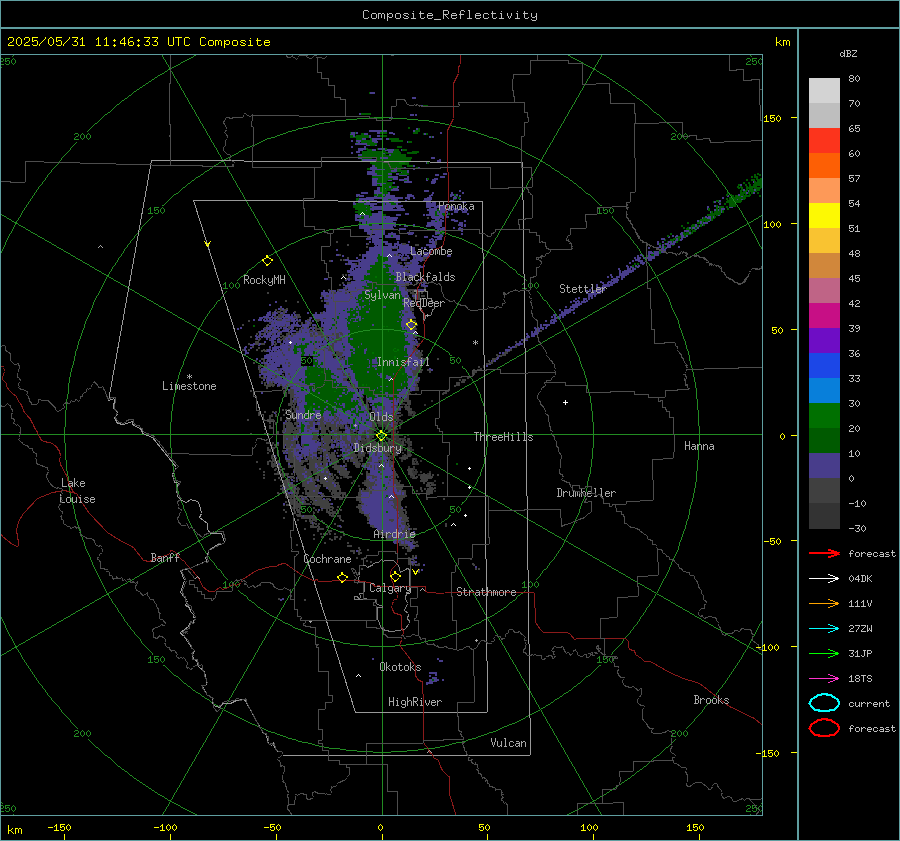This screenshot has height=841, width=900.
Task: Click the Brooks city label
Action: [711, 700]
